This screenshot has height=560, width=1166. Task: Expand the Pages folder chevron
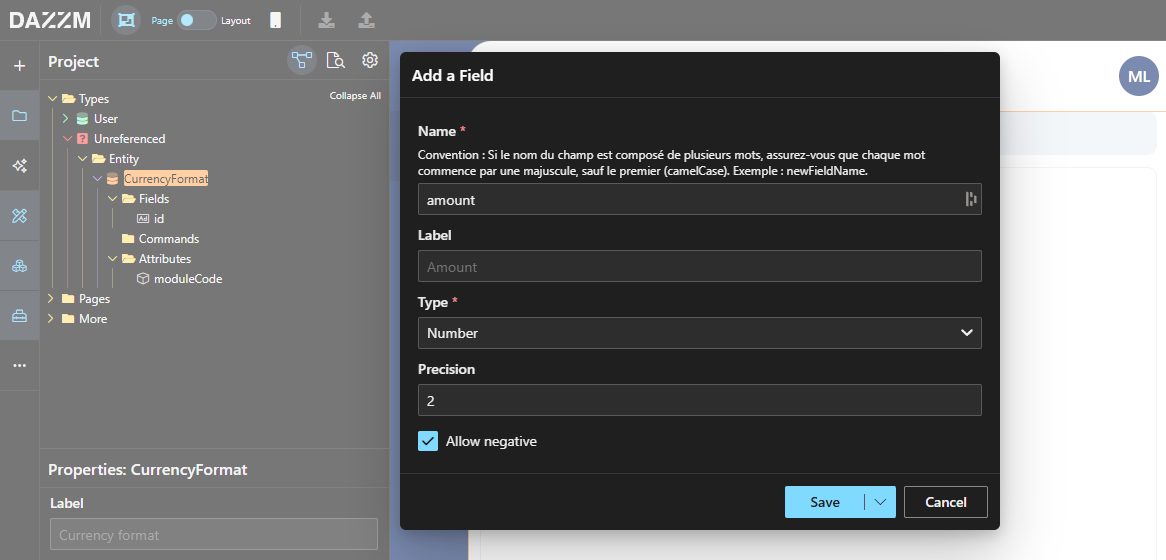coord(51,298)
